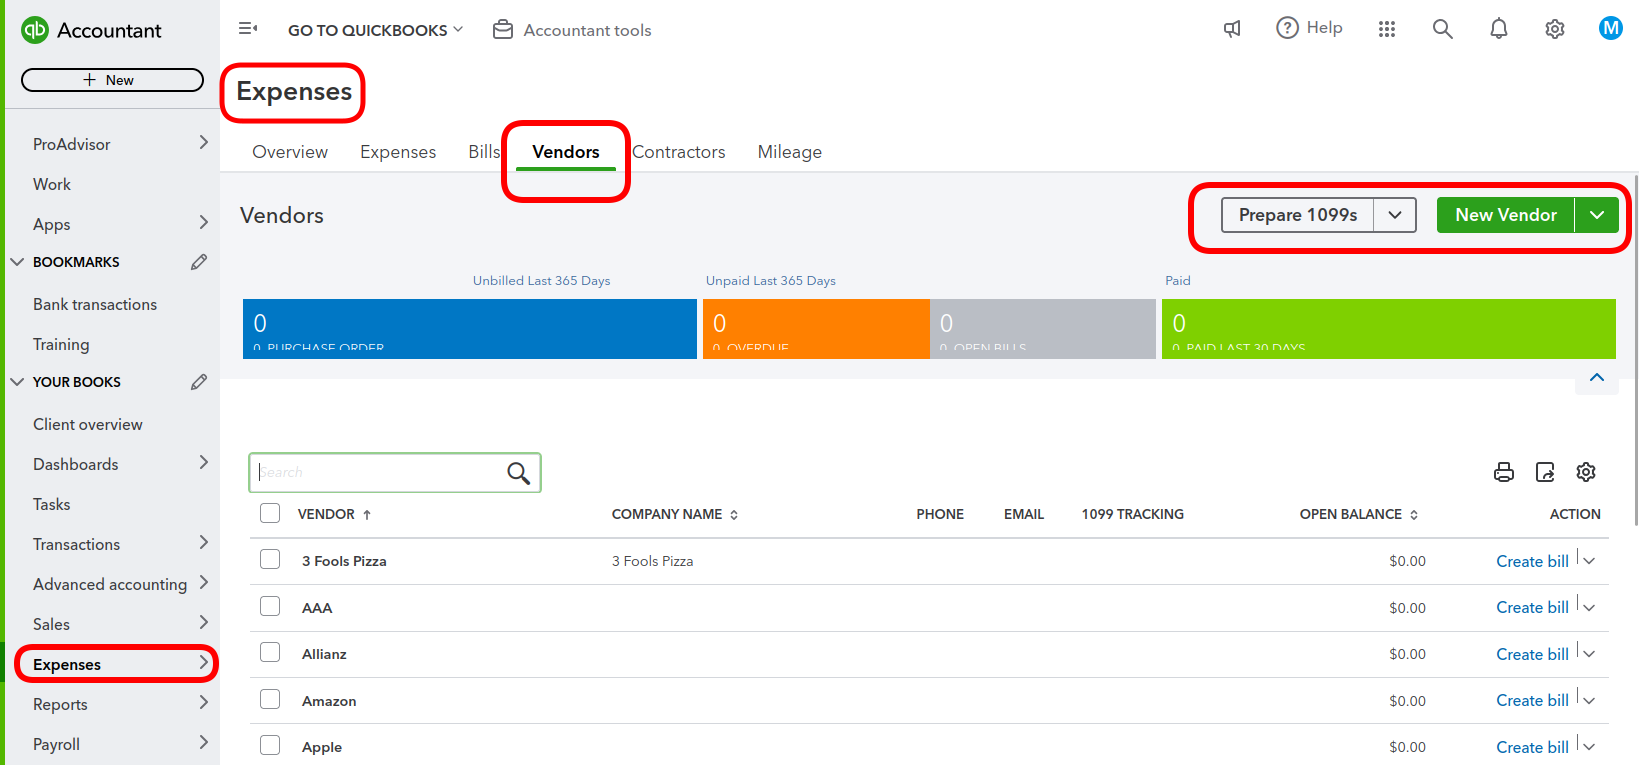Open the apps grid icon
Viewport: 1639px width, 765px height.
(1386, 29)
